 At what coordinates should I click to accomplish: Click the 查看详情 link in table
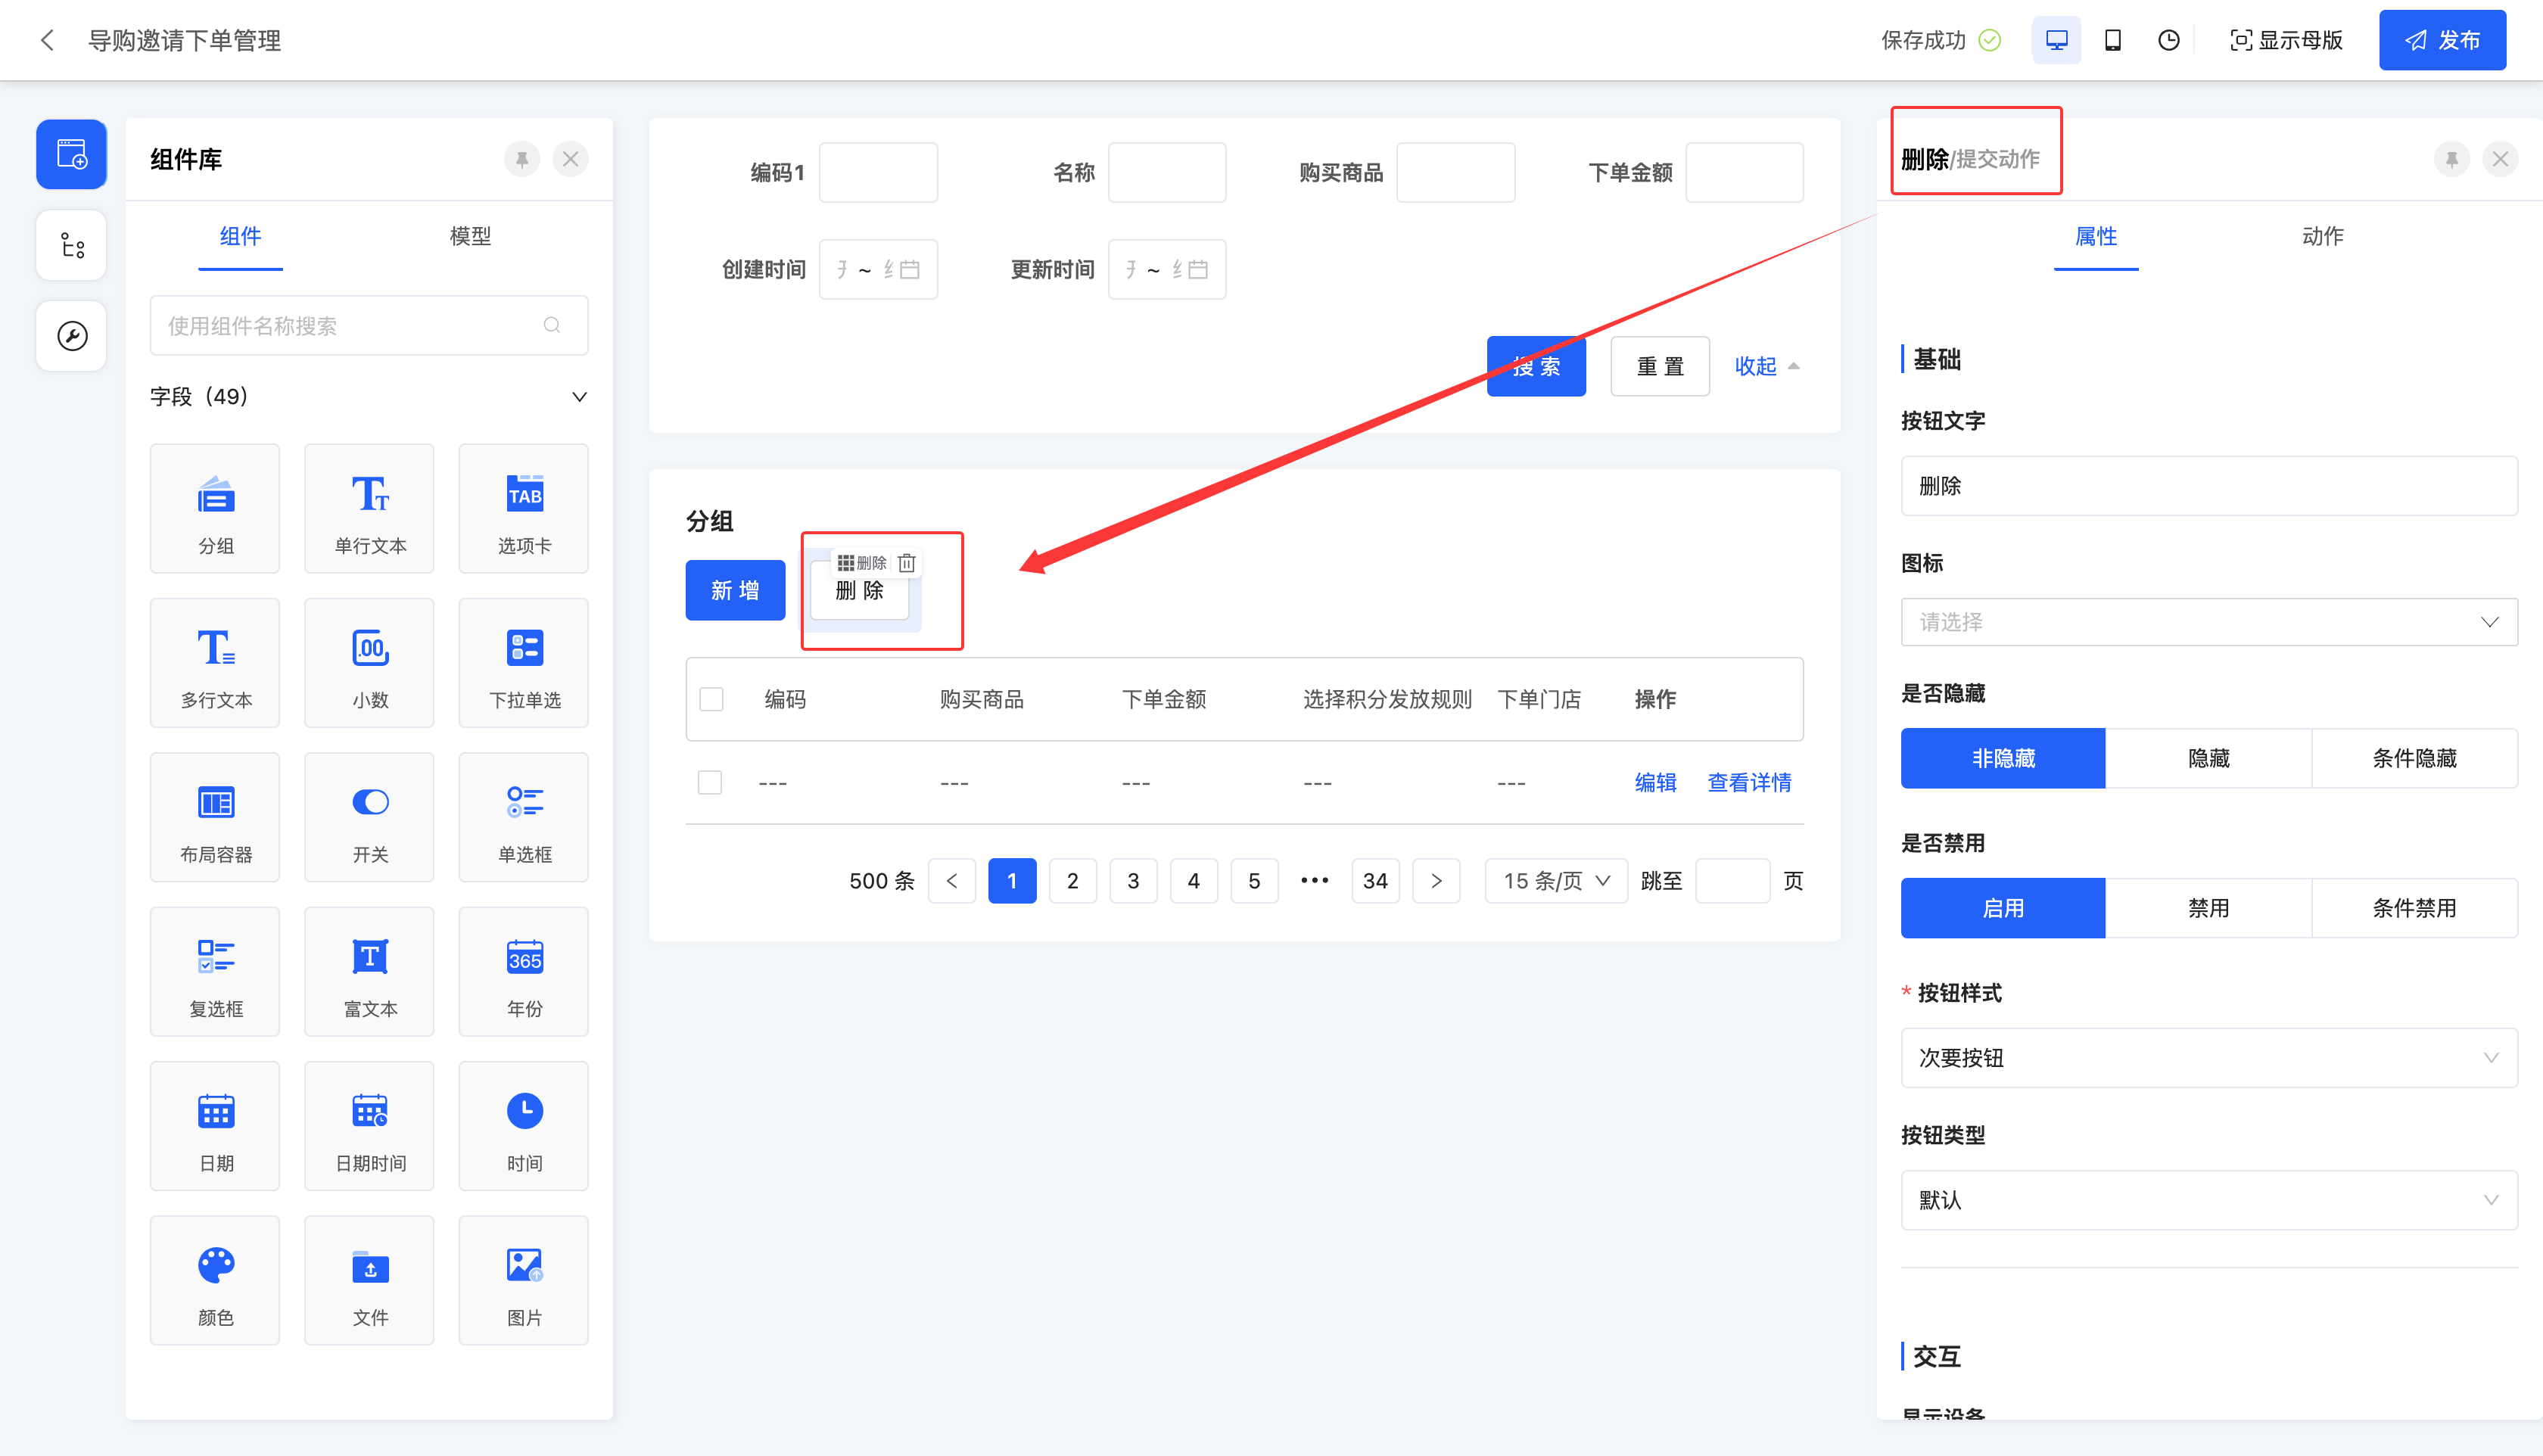[x=1749, y=782]
